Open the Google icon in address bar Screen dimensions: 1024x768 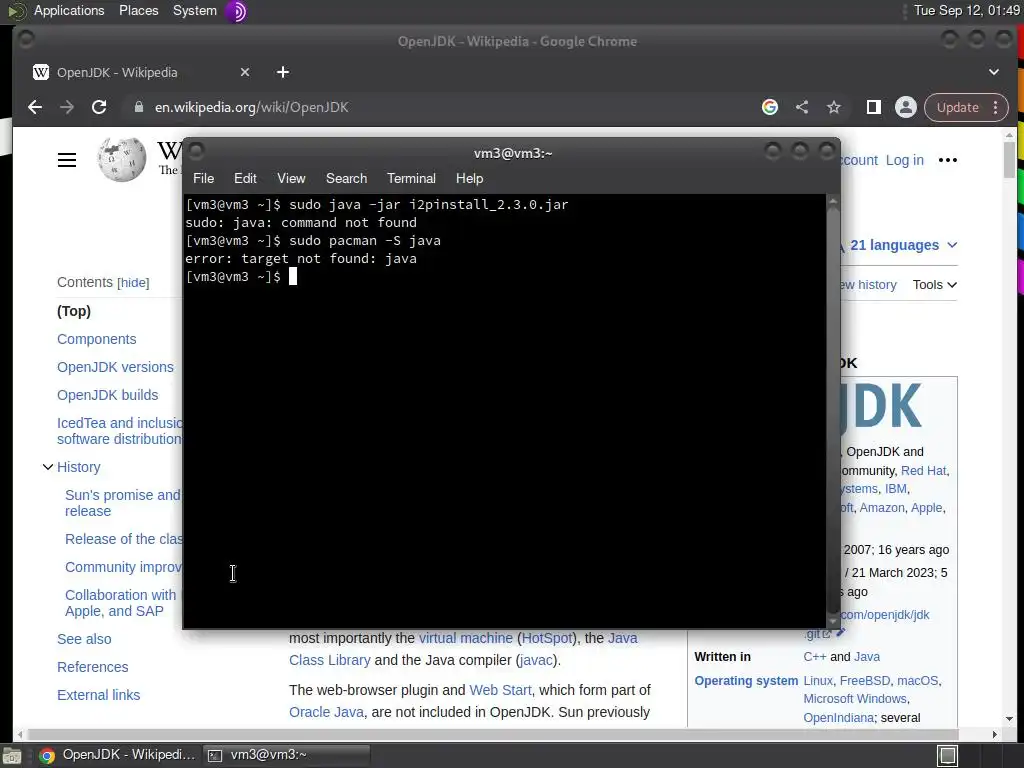[770, 107]
